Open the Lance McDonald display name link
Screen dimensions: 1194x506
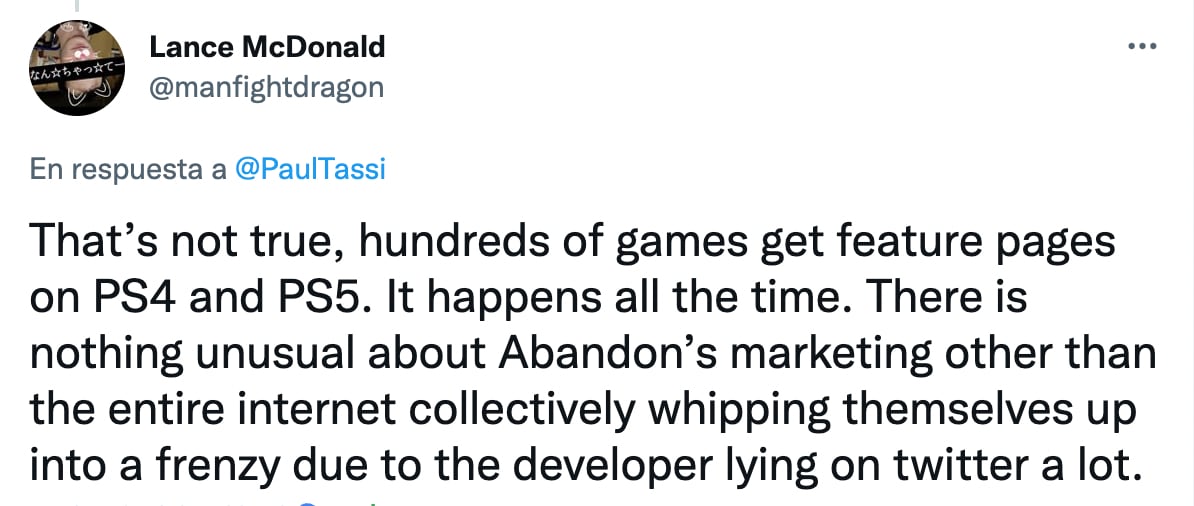(x=267, y=46)
